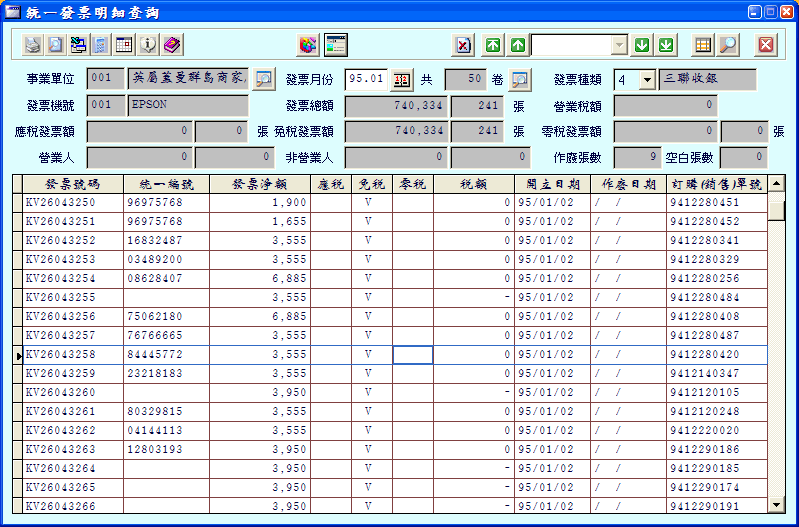The image size is (799, 527).
Task: Jump to first record with green arrow
Action: click(493, 45)
